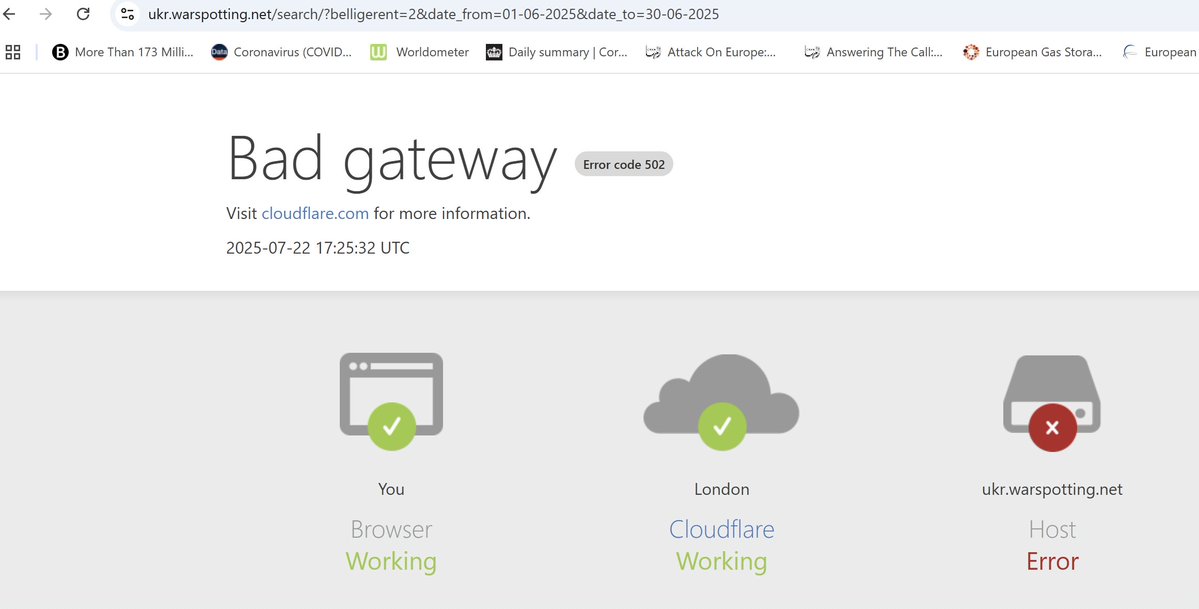Click the red 'Error' status text
1199x609 pixels.
pyautogui.click(x=1052, y=562)
